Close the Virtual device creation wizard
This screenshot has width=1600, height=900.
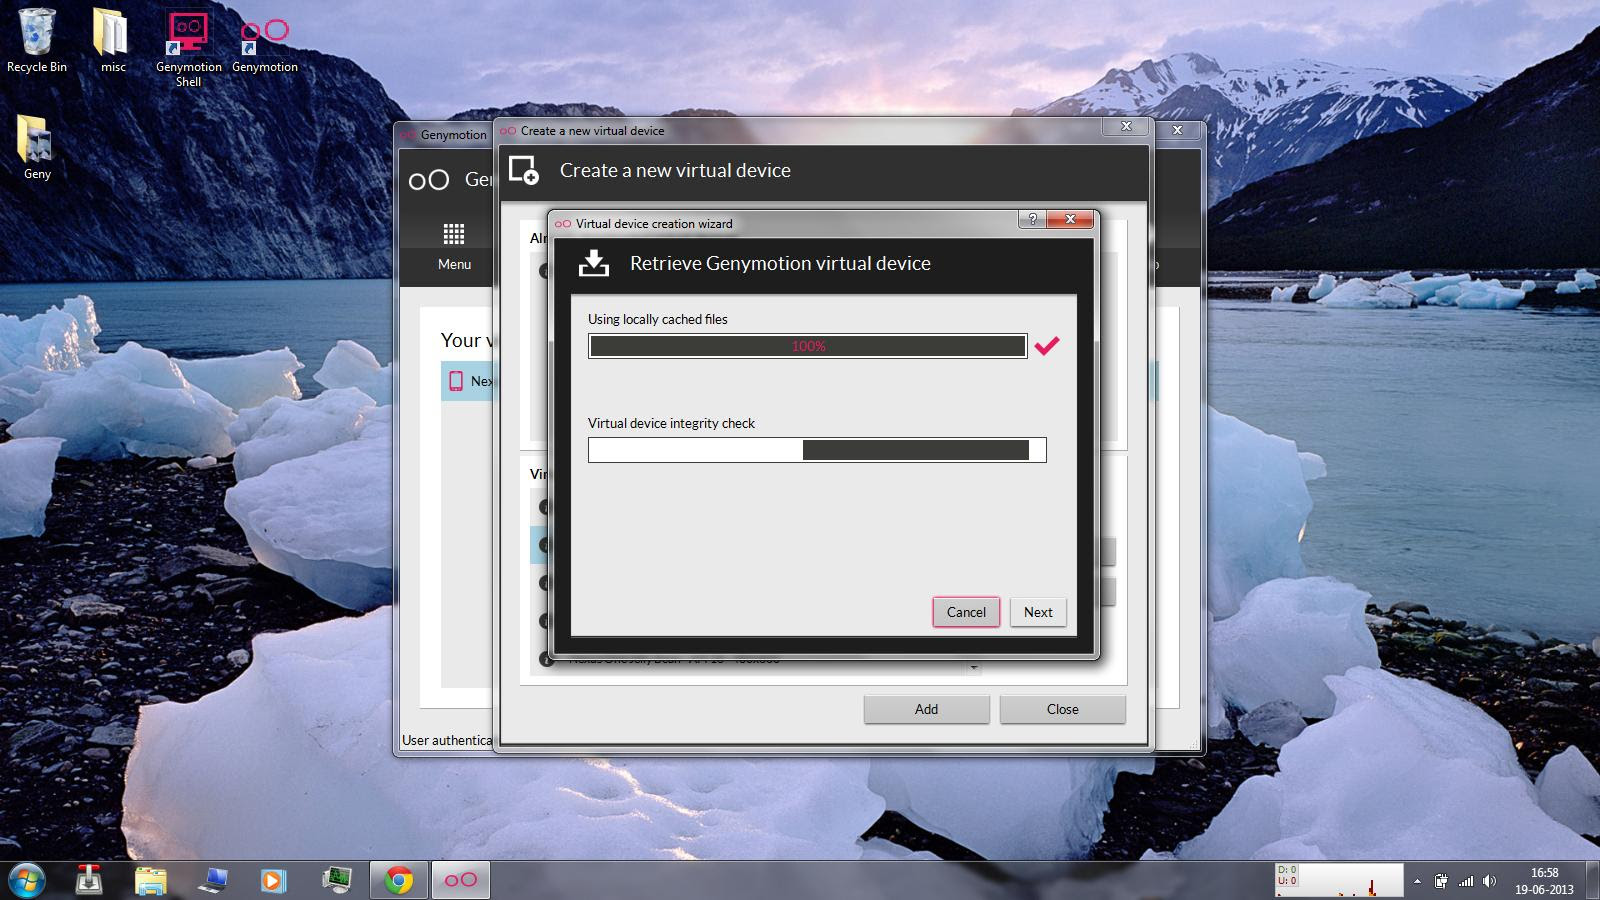[x=1070, y=219]
